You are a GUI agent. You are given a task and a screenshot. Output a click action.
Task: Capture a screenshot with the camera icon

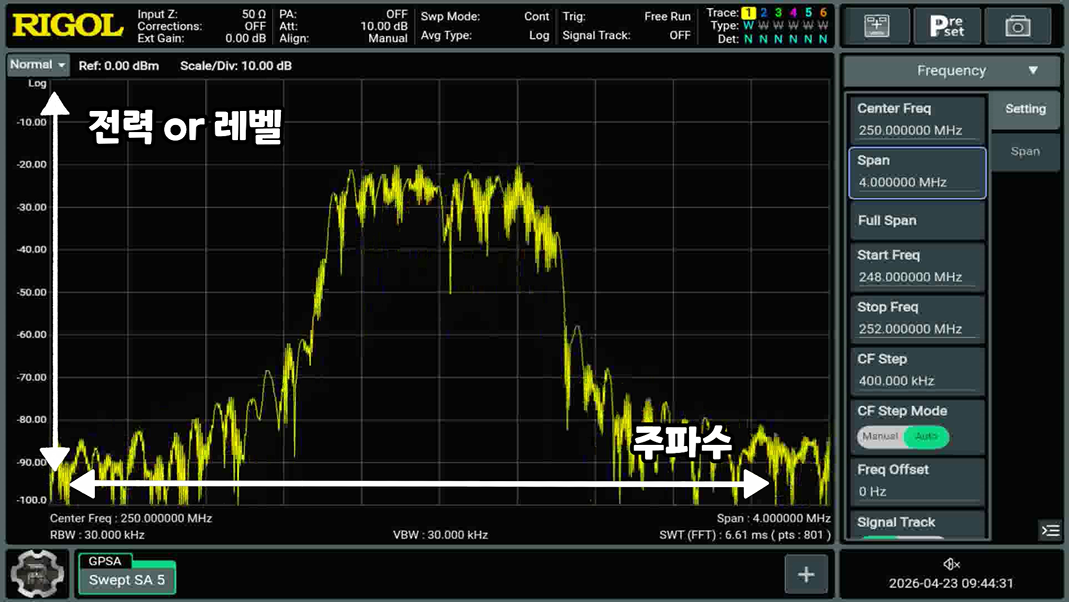point(1017,26)
